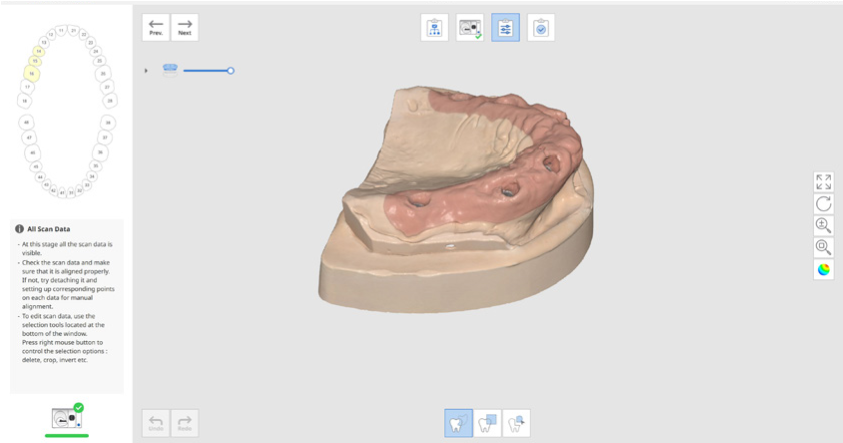Select the tooth pointer pick tool
Screen dimensions: 843x443
point(516,423)
